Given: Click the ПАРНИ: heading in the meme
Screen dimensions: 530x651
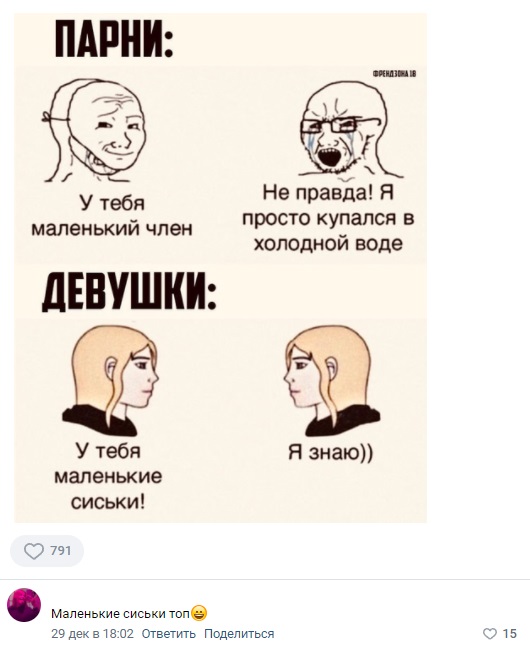Looking at the screenshot, I should pyautogui.click(x=114, y=40).
